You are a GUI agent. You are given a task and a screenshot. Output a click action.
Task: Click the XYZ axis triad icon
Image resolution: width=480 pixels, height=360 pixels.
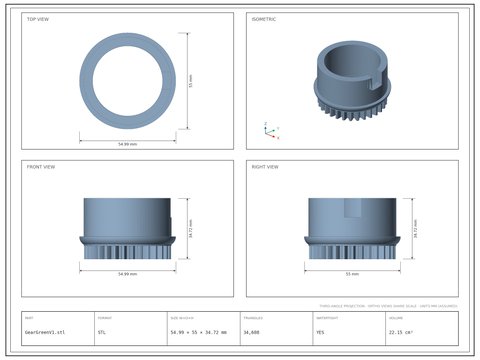click(271, 131)
